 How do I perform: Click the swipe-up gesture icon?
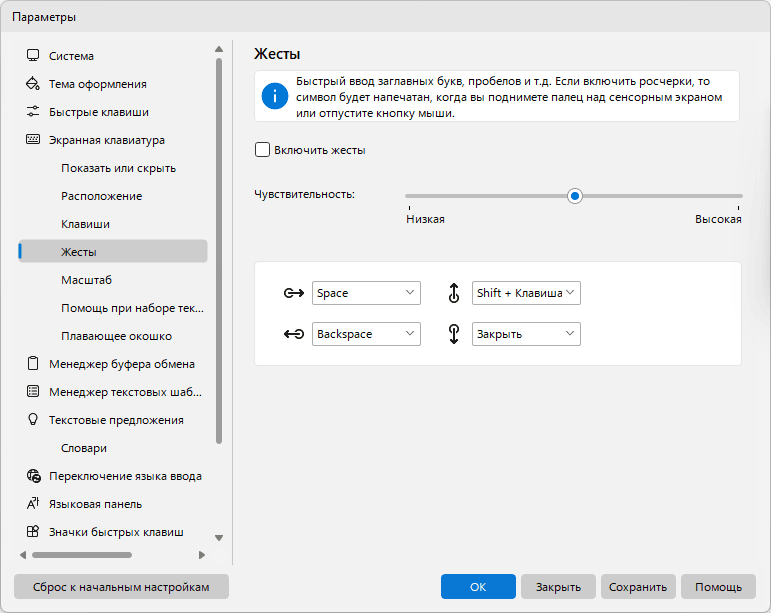[454, 293]
